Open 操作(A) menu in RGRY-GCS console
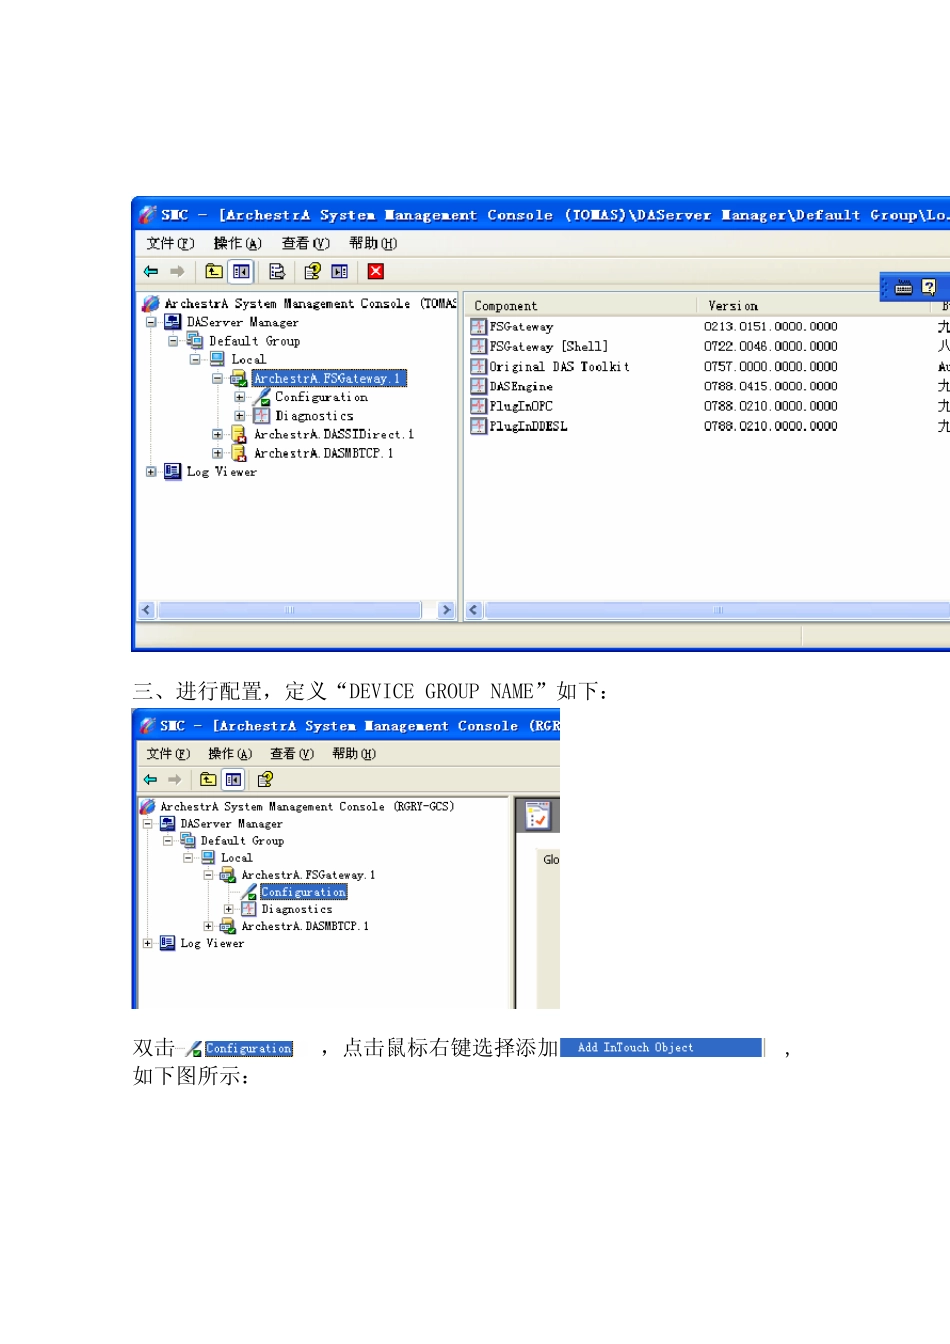 230,753
